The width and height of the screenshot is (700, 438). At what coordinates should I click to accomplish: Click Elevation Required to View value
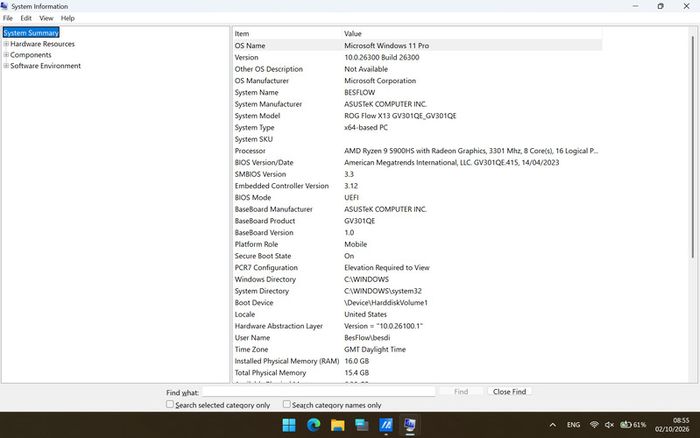click(x=387, y=267)
